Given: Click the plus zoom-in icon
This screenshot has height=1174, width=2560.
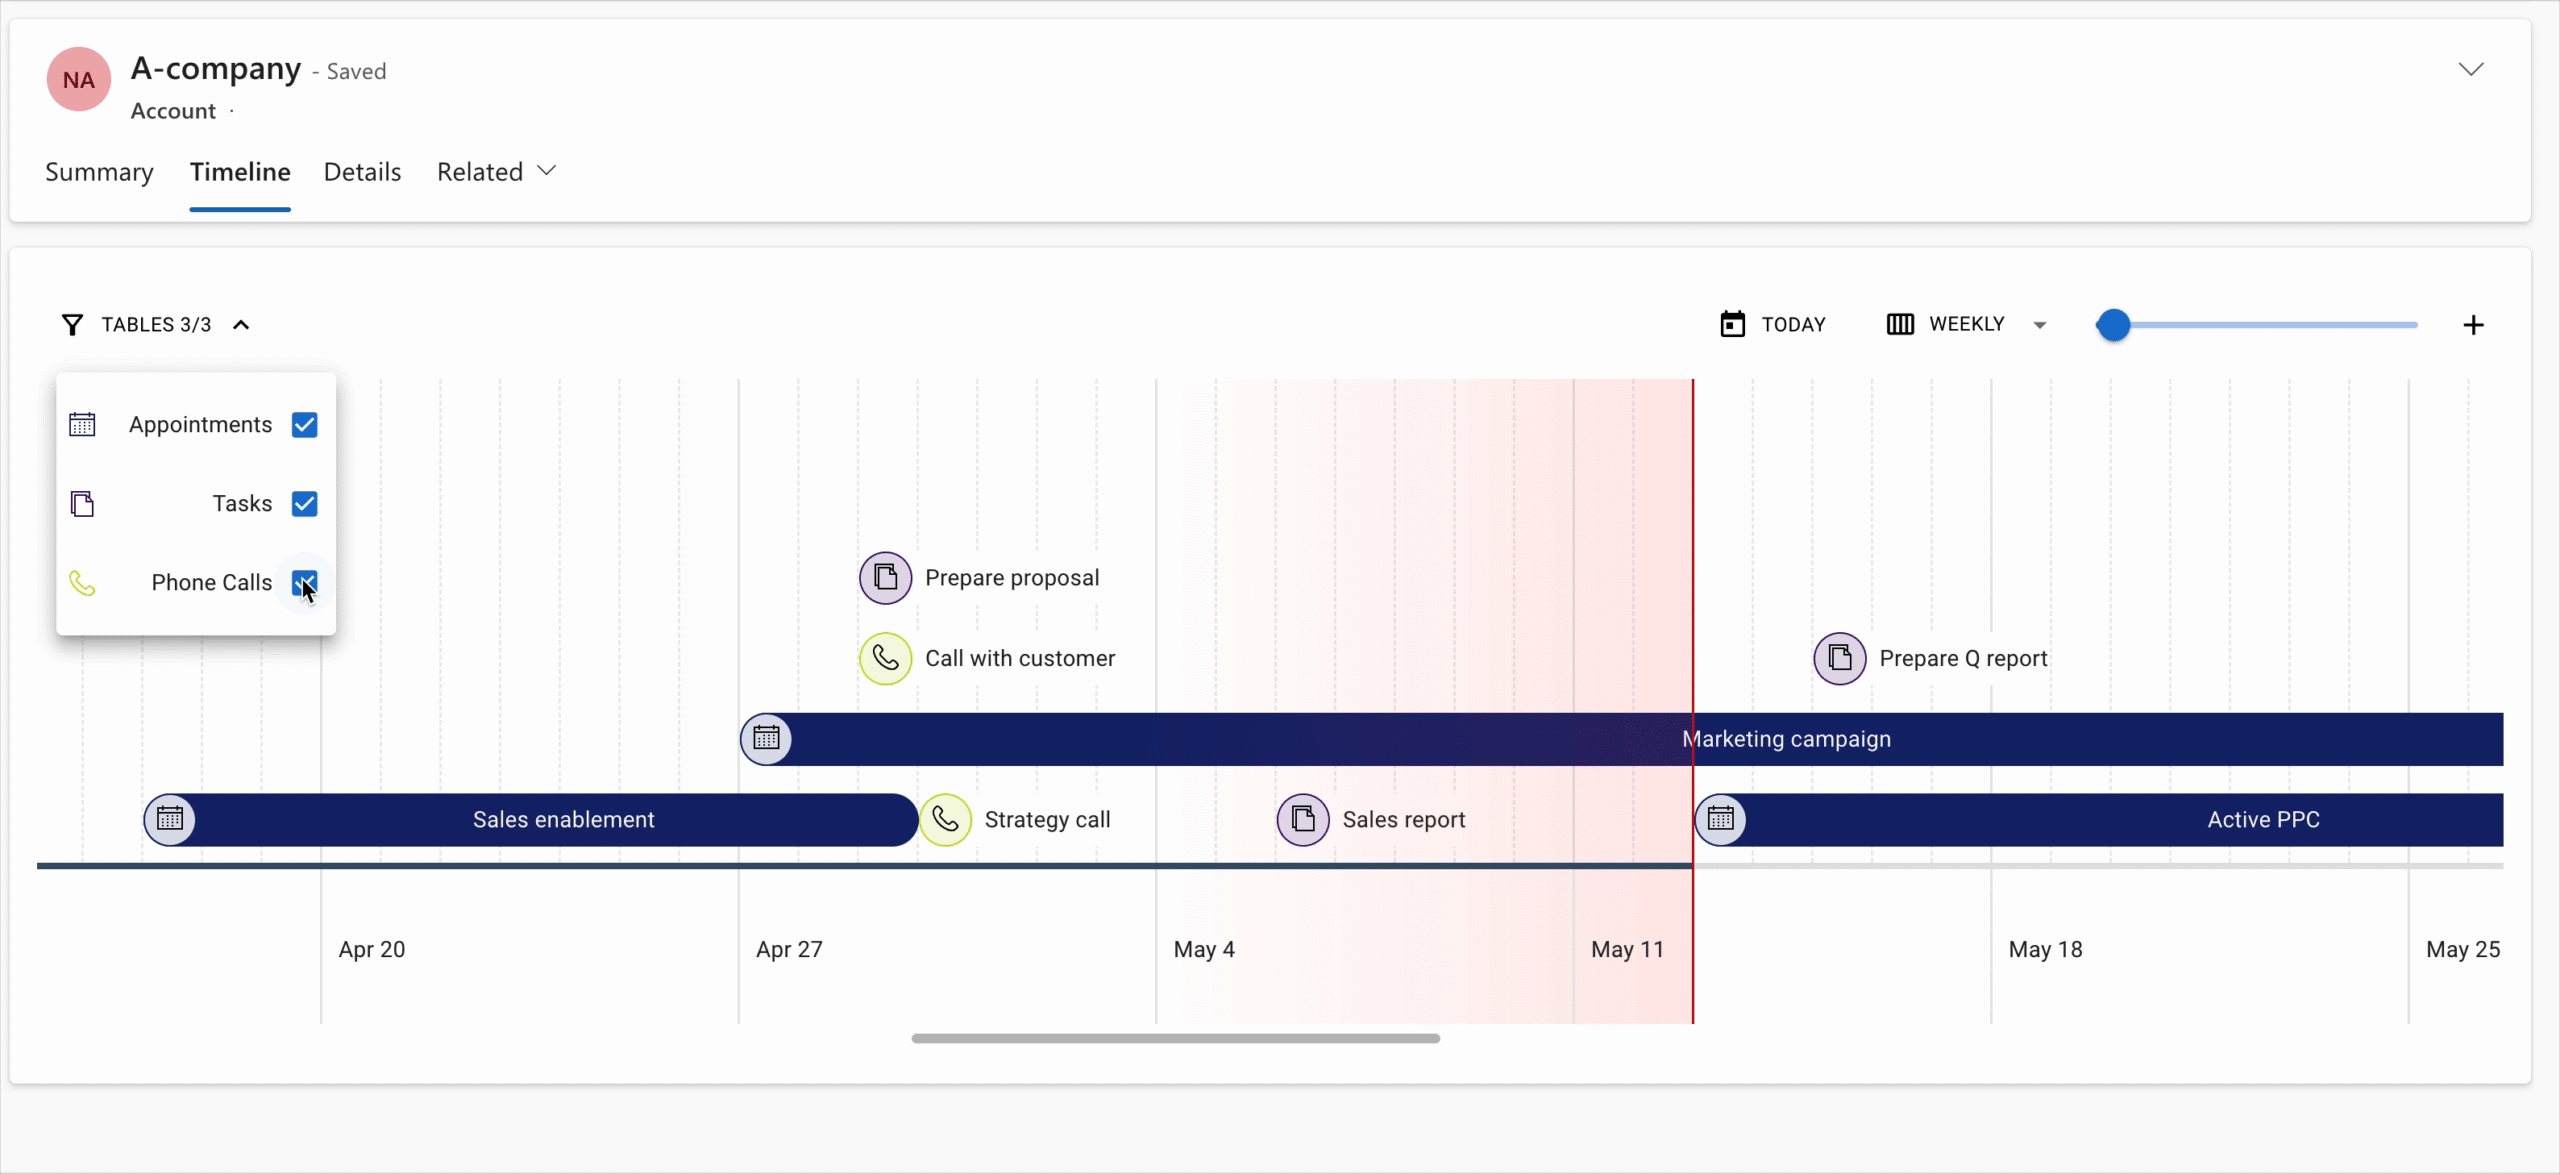Looking at the screenshot, I should [2473, 325].
